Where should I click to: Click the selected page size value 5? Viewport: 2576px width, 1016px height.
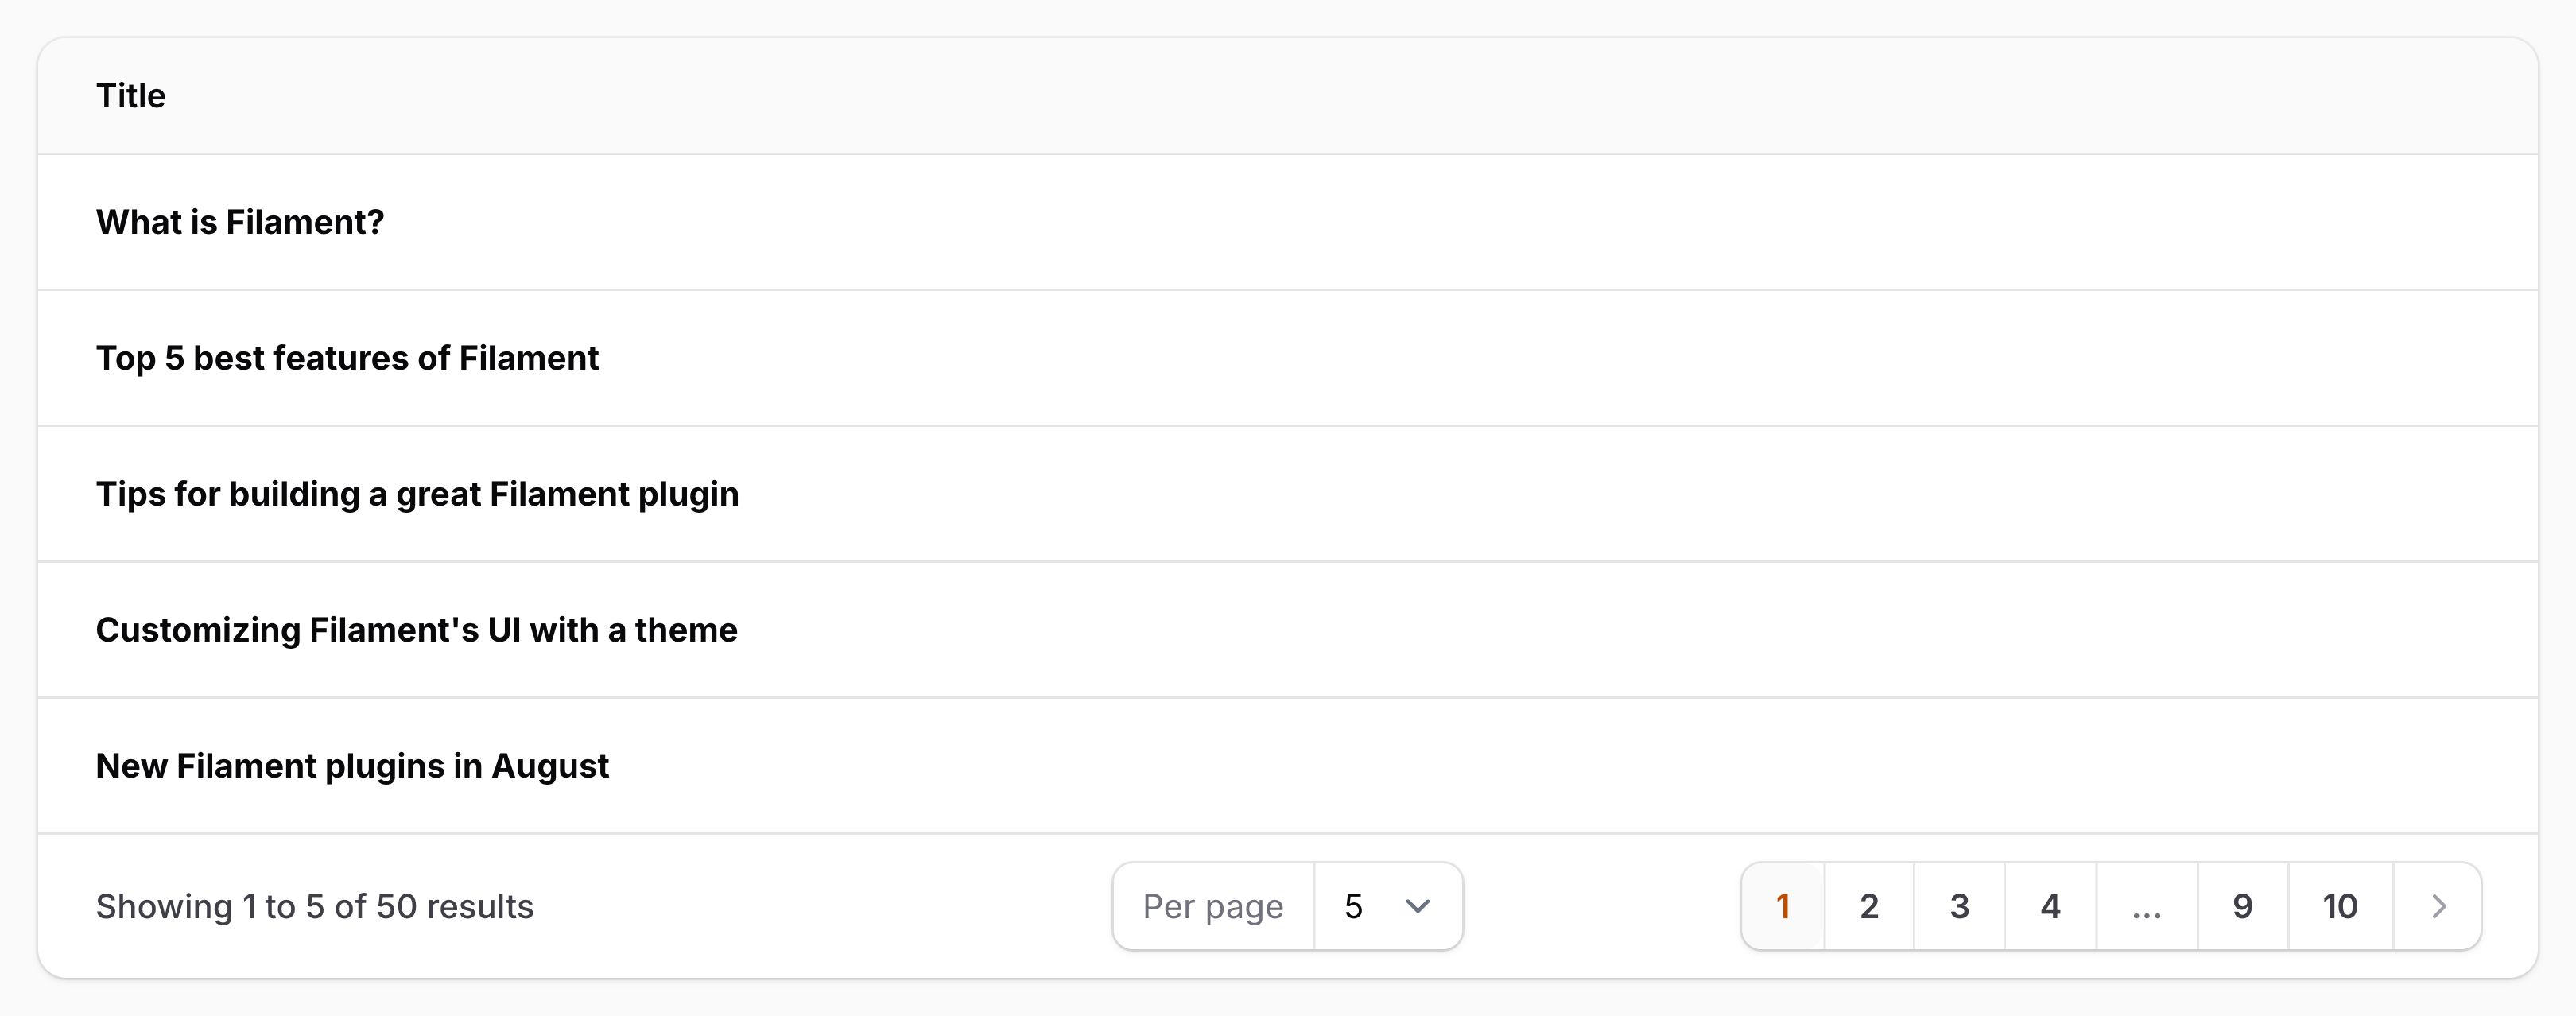coord(1353,906)
